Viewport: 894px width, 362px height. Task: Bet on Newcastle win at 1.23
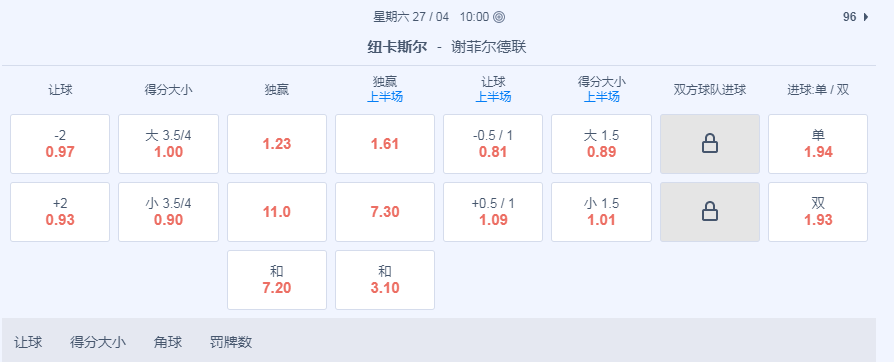click(x=277, y=144)
